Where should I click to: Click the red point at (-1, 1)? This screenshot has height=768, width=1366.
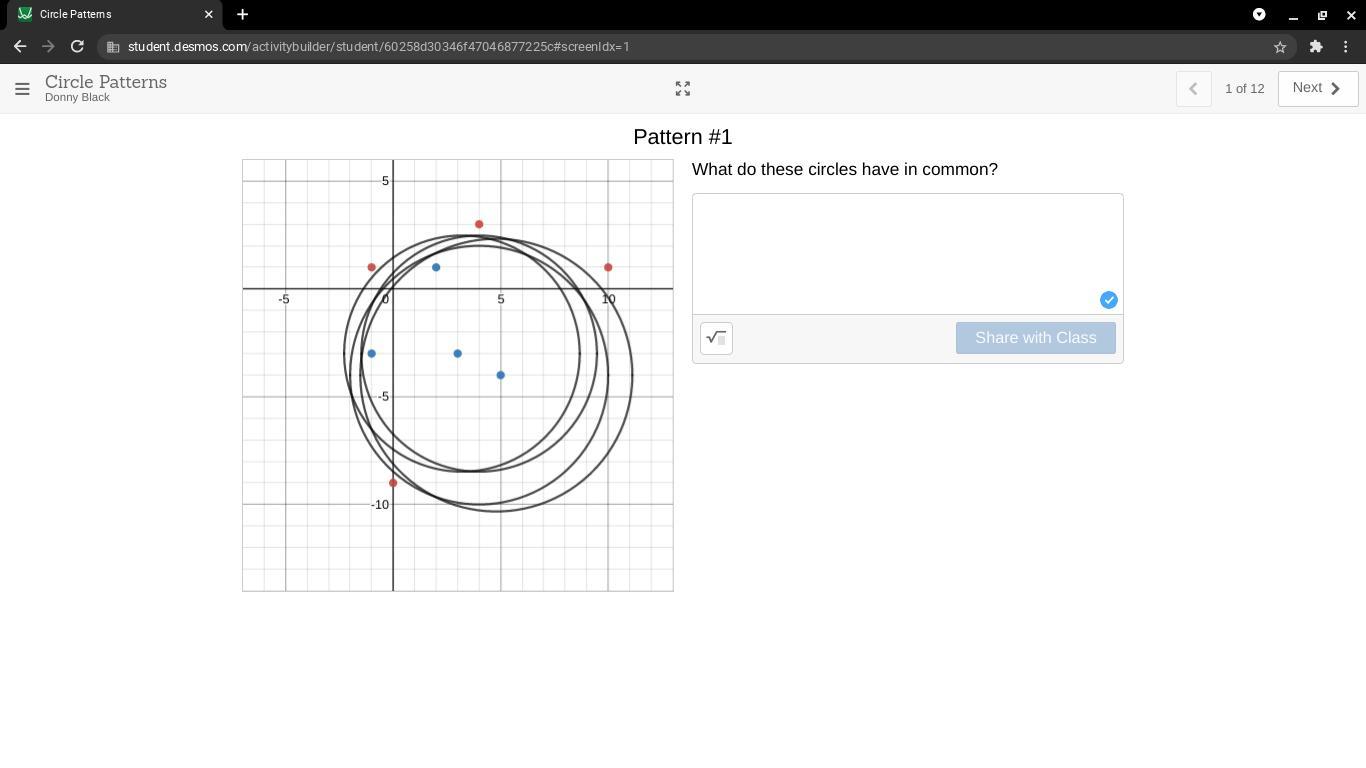point(372,267)
